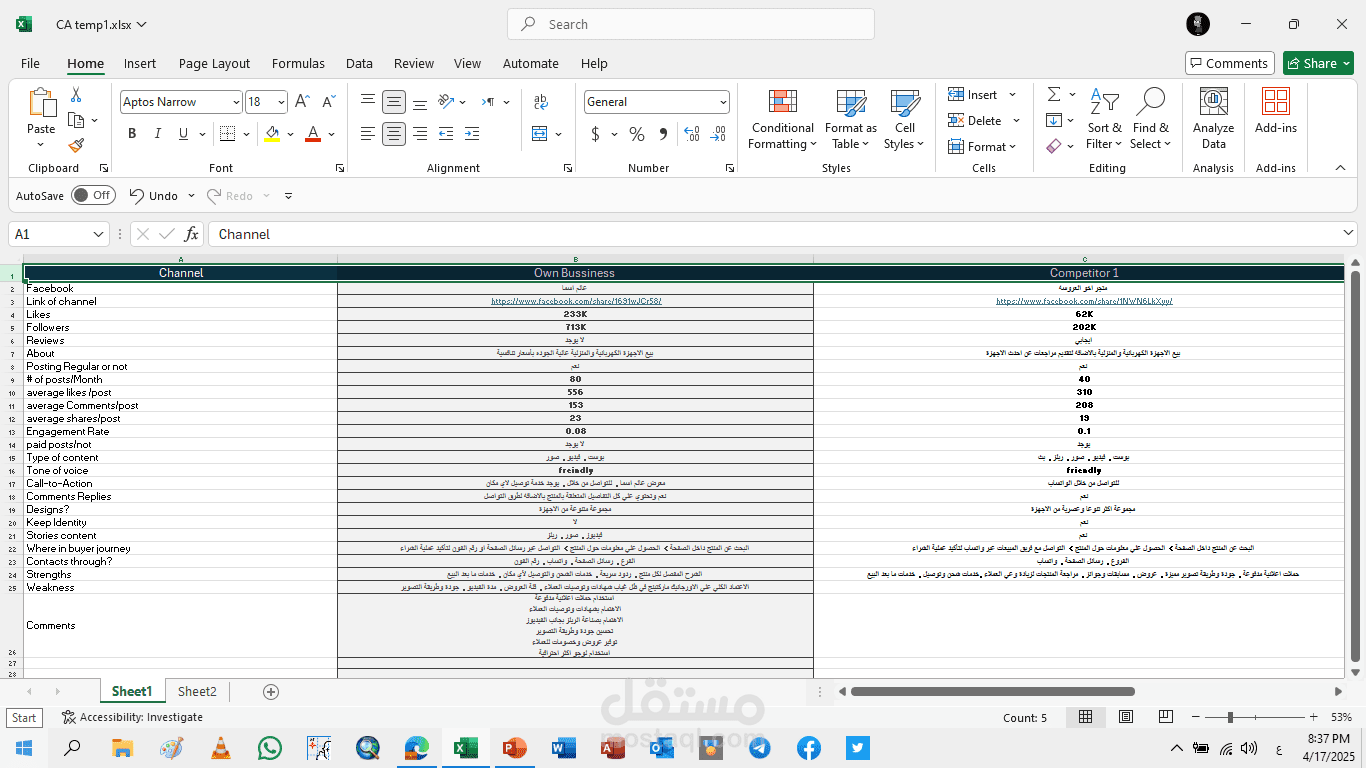This screenshot has width=1366, height=768.
Task: Toggle Underline formatting
Action: (183, 134)
